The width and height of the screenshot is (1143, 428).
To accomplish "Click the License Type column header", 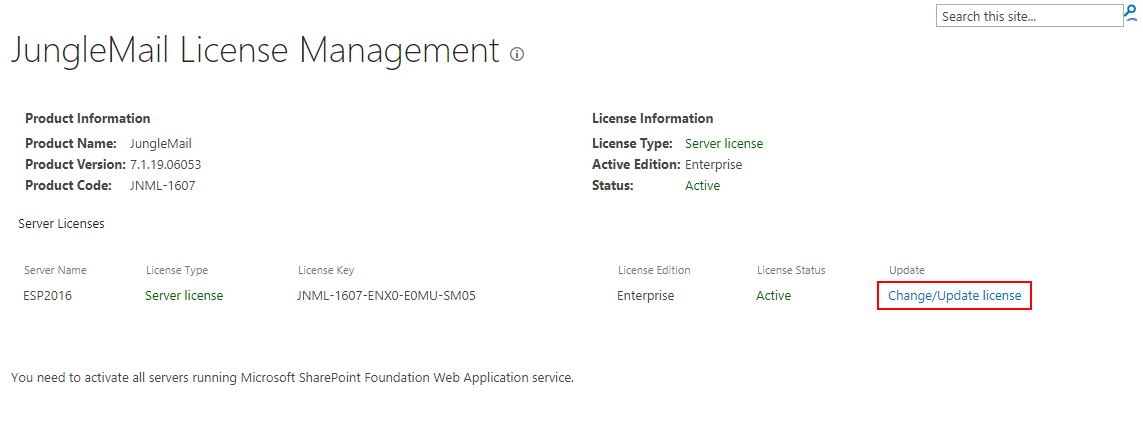I will pyautogui.click(x=176, y=270).
